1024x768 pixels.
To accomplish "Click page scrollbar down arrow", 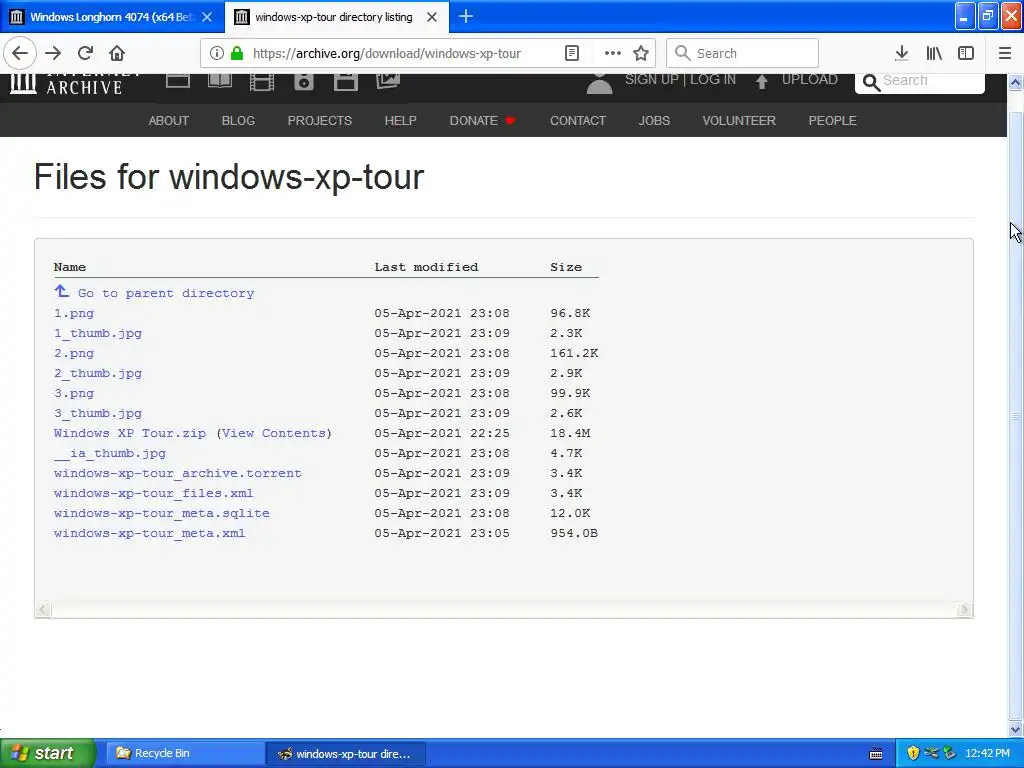I will click(x=1016, y=729).
